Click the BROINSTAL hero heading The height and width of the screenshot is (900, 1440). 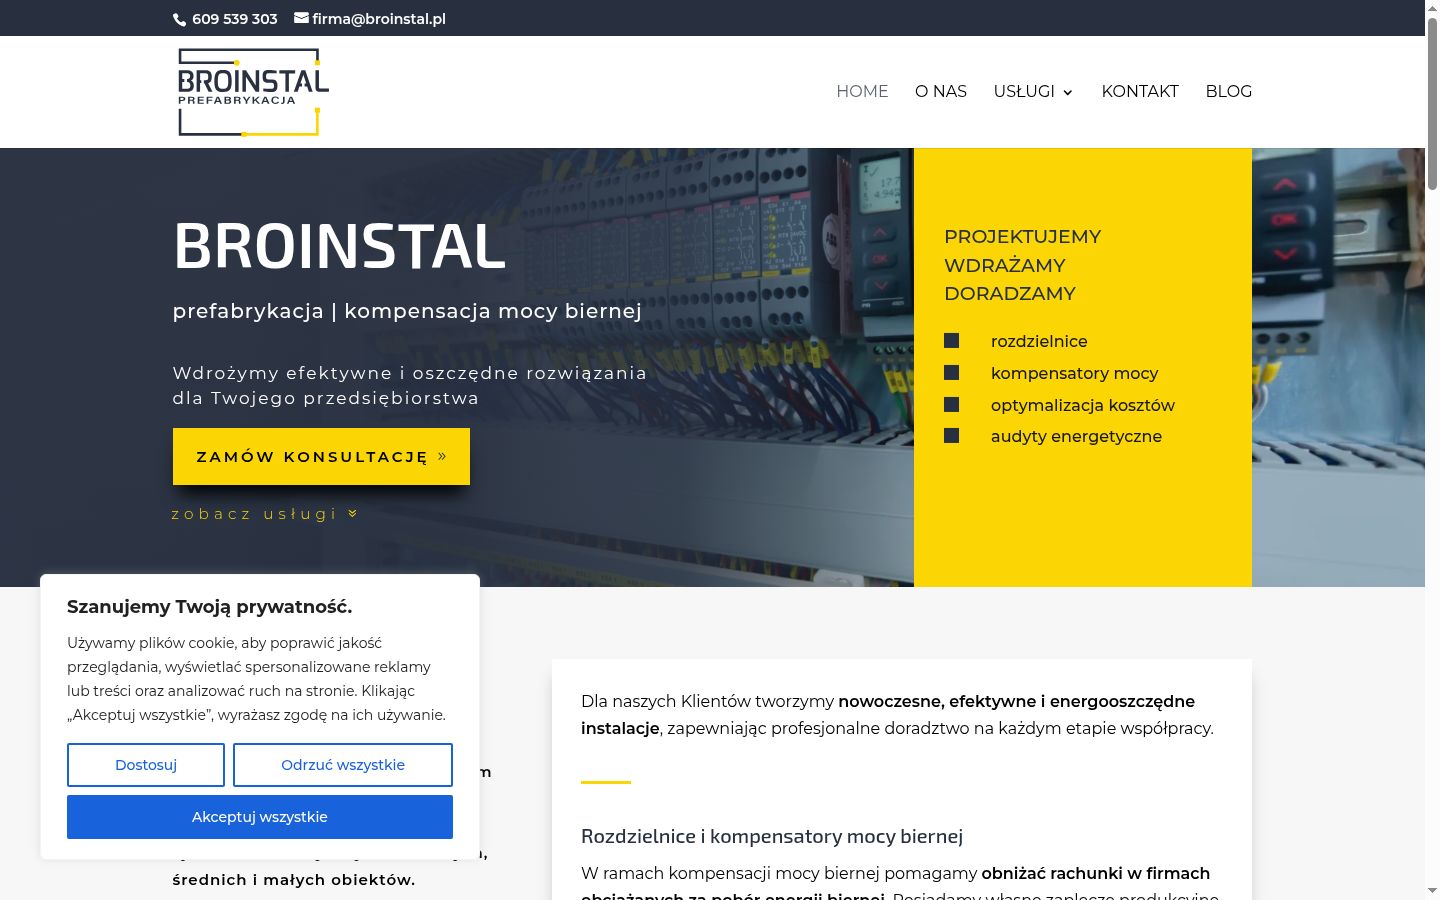coord(339,245)
